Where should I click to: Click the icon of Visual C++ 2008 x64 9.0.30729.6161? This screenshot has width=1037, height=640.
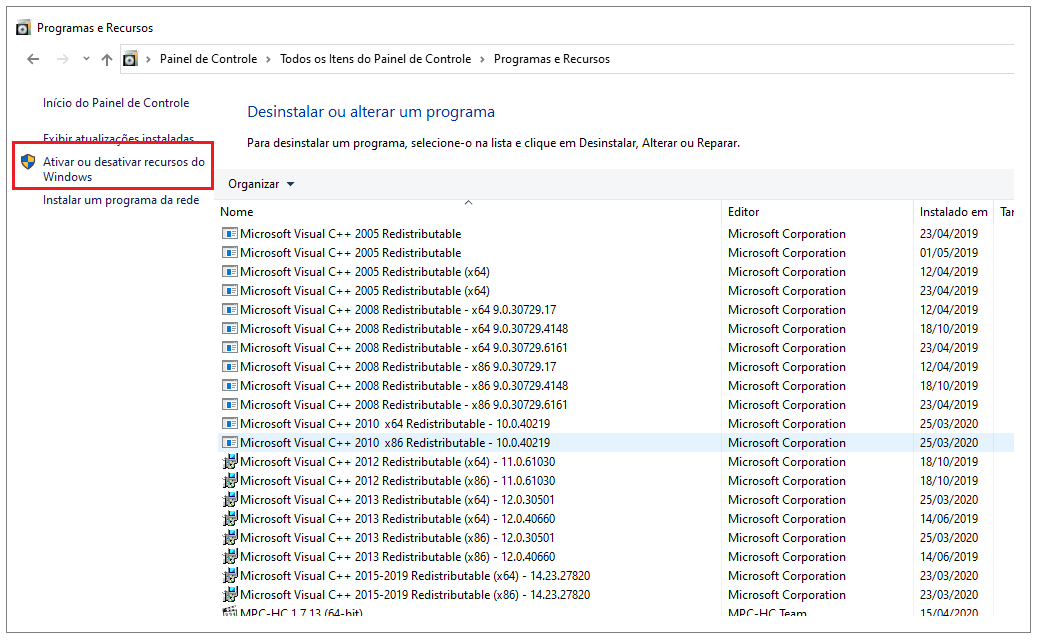[x=229, y=348]
